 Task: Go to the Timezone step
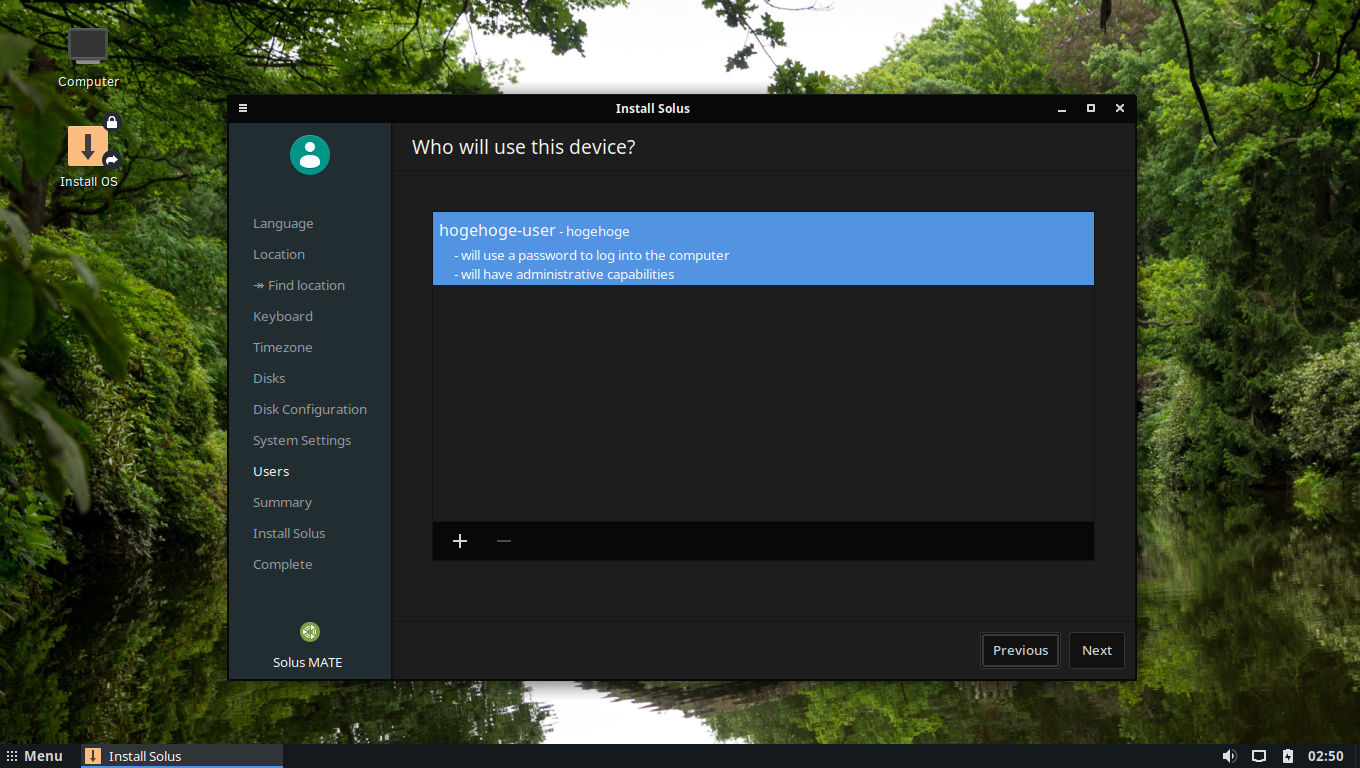click(283, 348)
